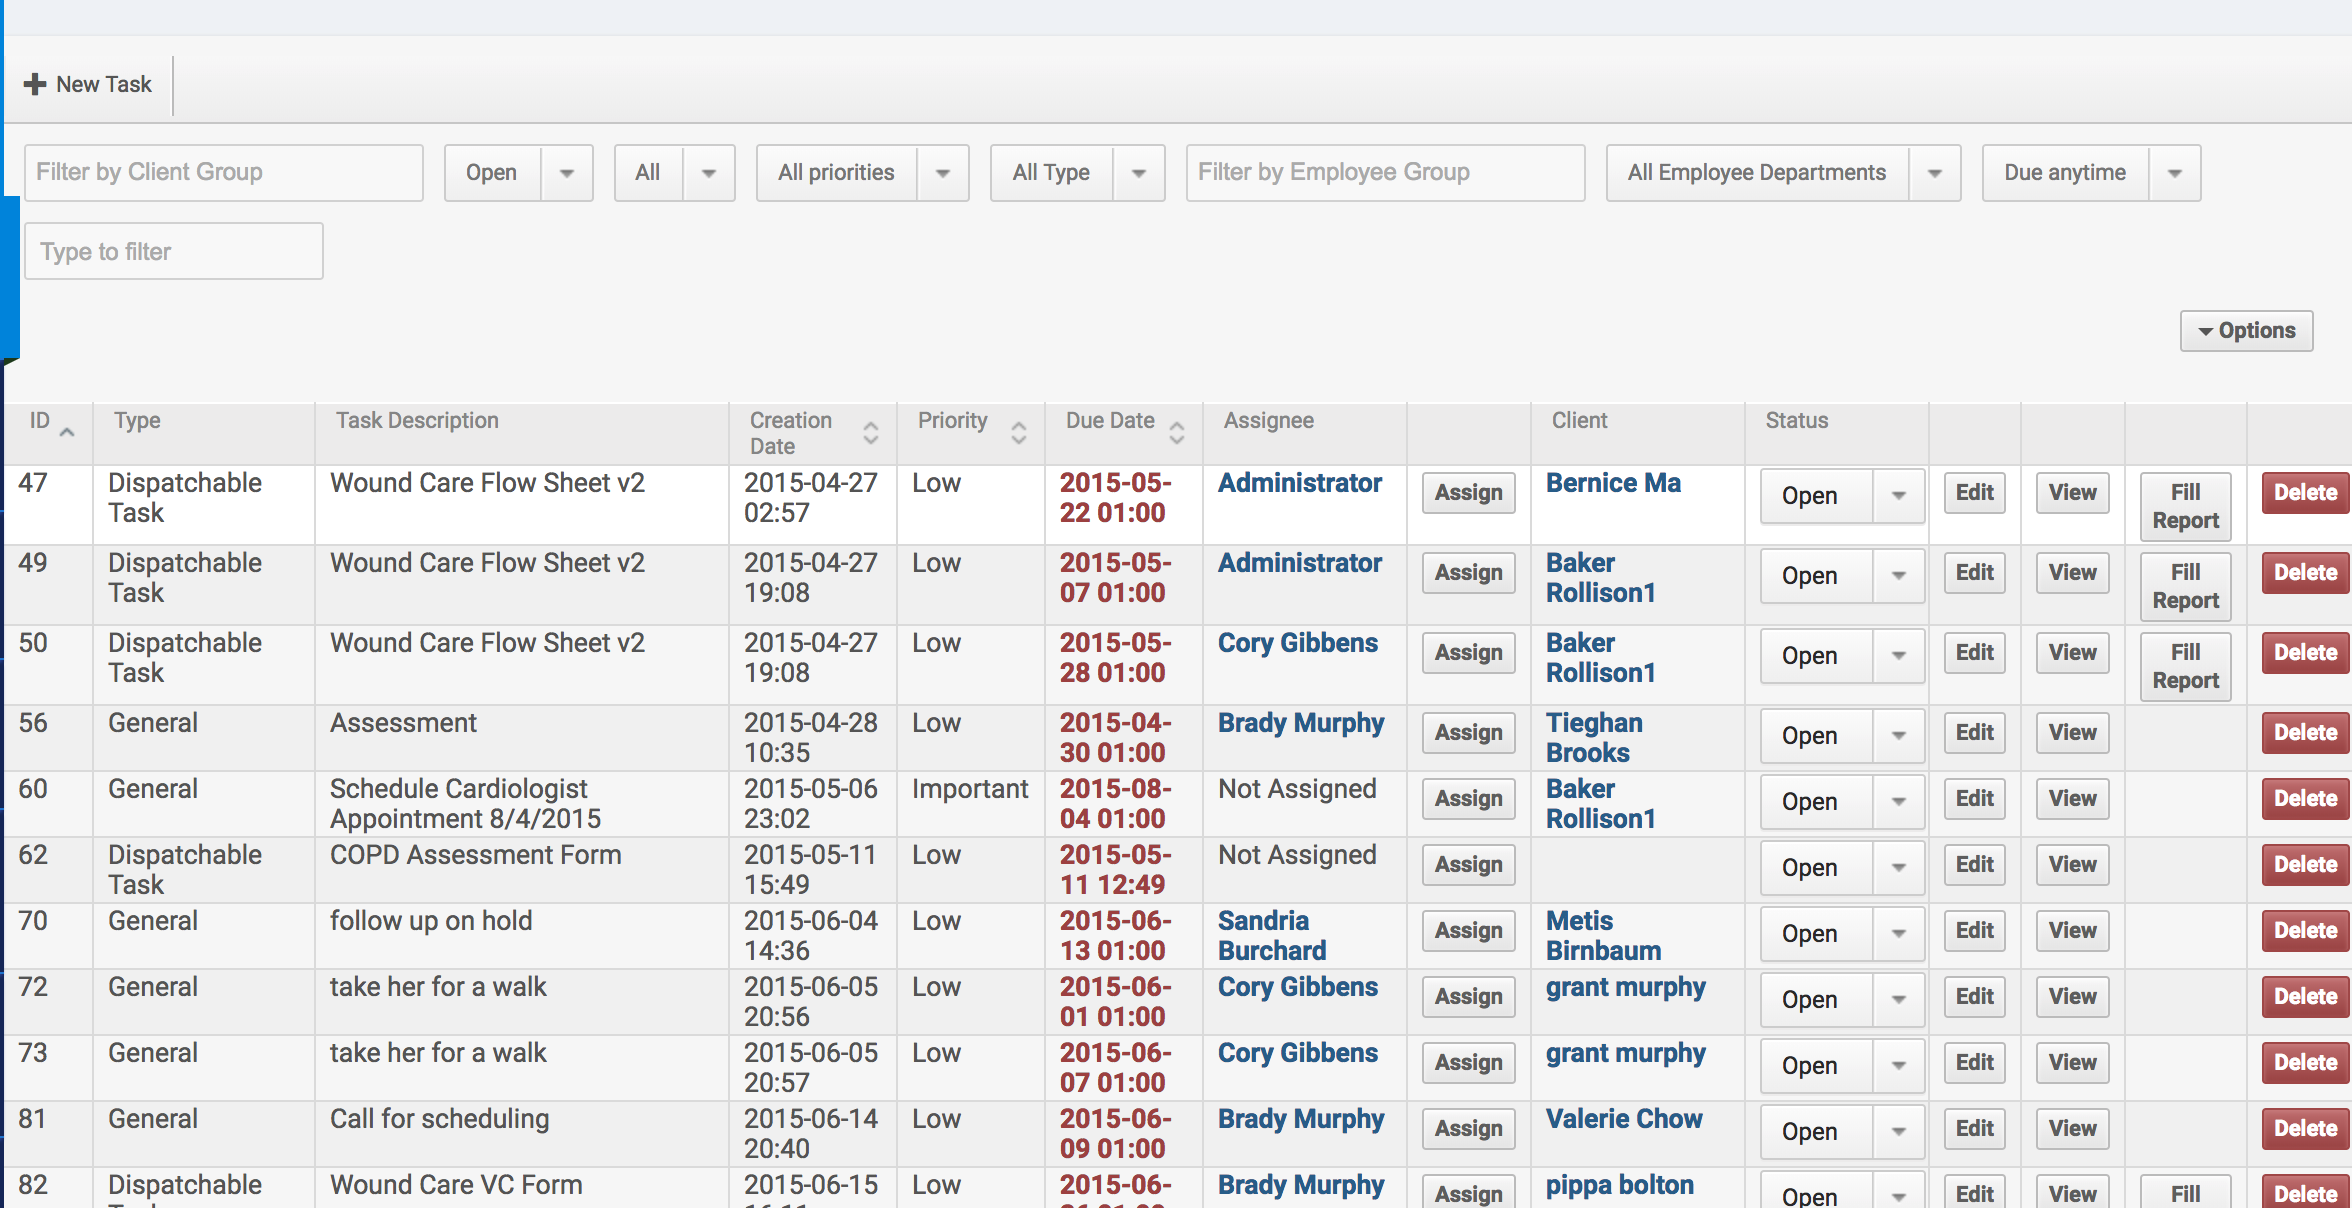Expand the All Type filter dropdown
This screenshot has width=2352, height=1208.
(x=1138, y=173)
